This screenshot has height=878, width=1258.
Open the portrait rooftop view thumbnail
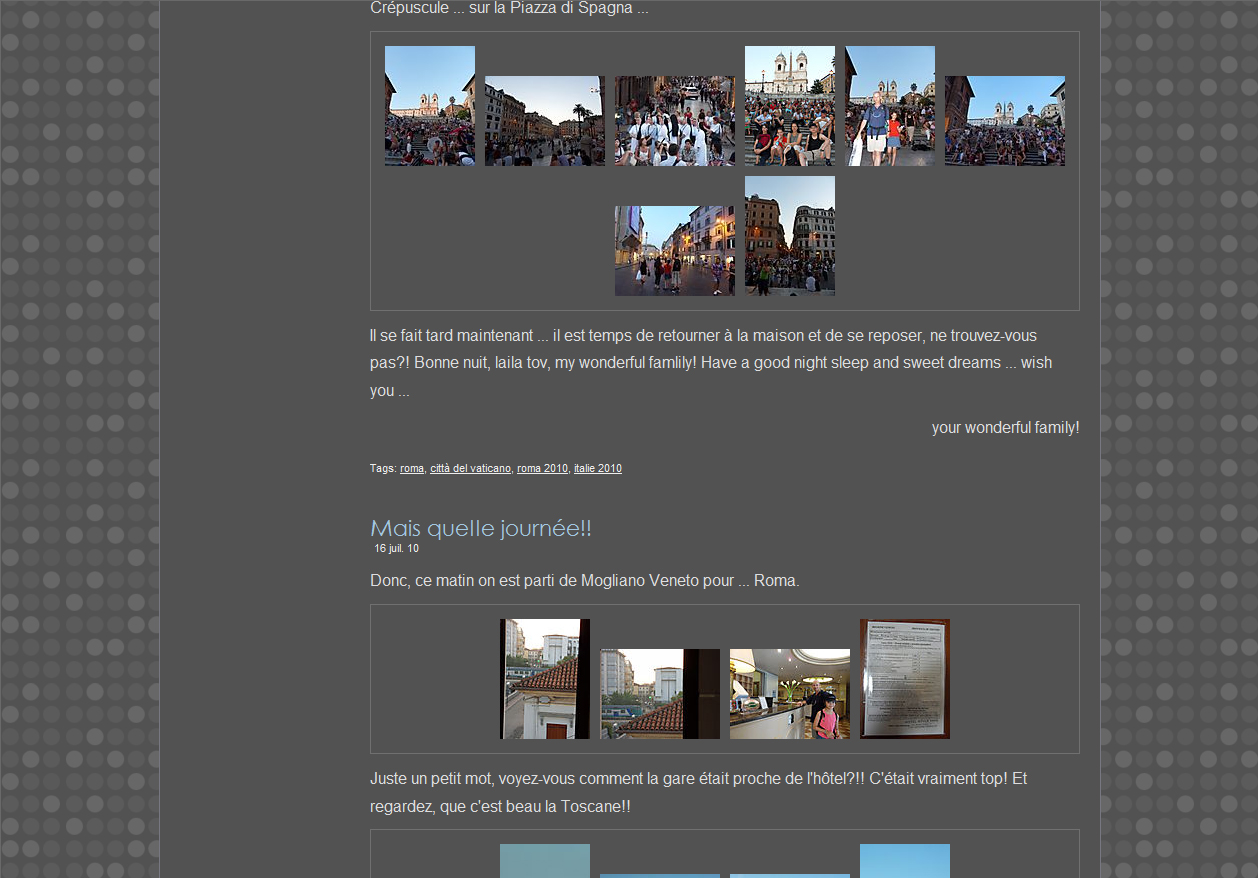point(544,679)
